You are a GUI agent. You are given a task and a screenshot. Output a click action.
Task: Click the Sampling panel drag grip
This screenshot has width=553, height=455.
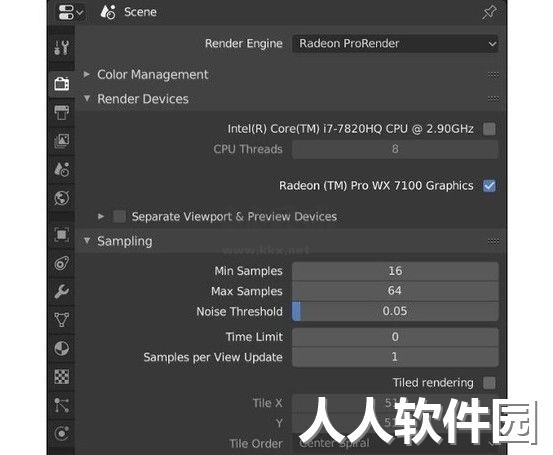[493, 242]
